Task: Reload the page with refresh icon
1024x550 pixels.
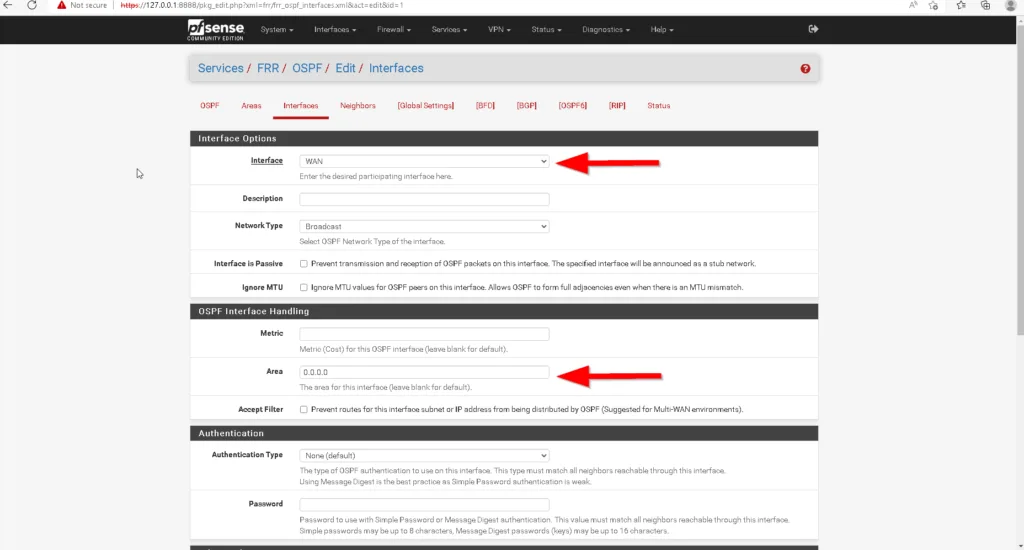Action: tap(31, 5)
